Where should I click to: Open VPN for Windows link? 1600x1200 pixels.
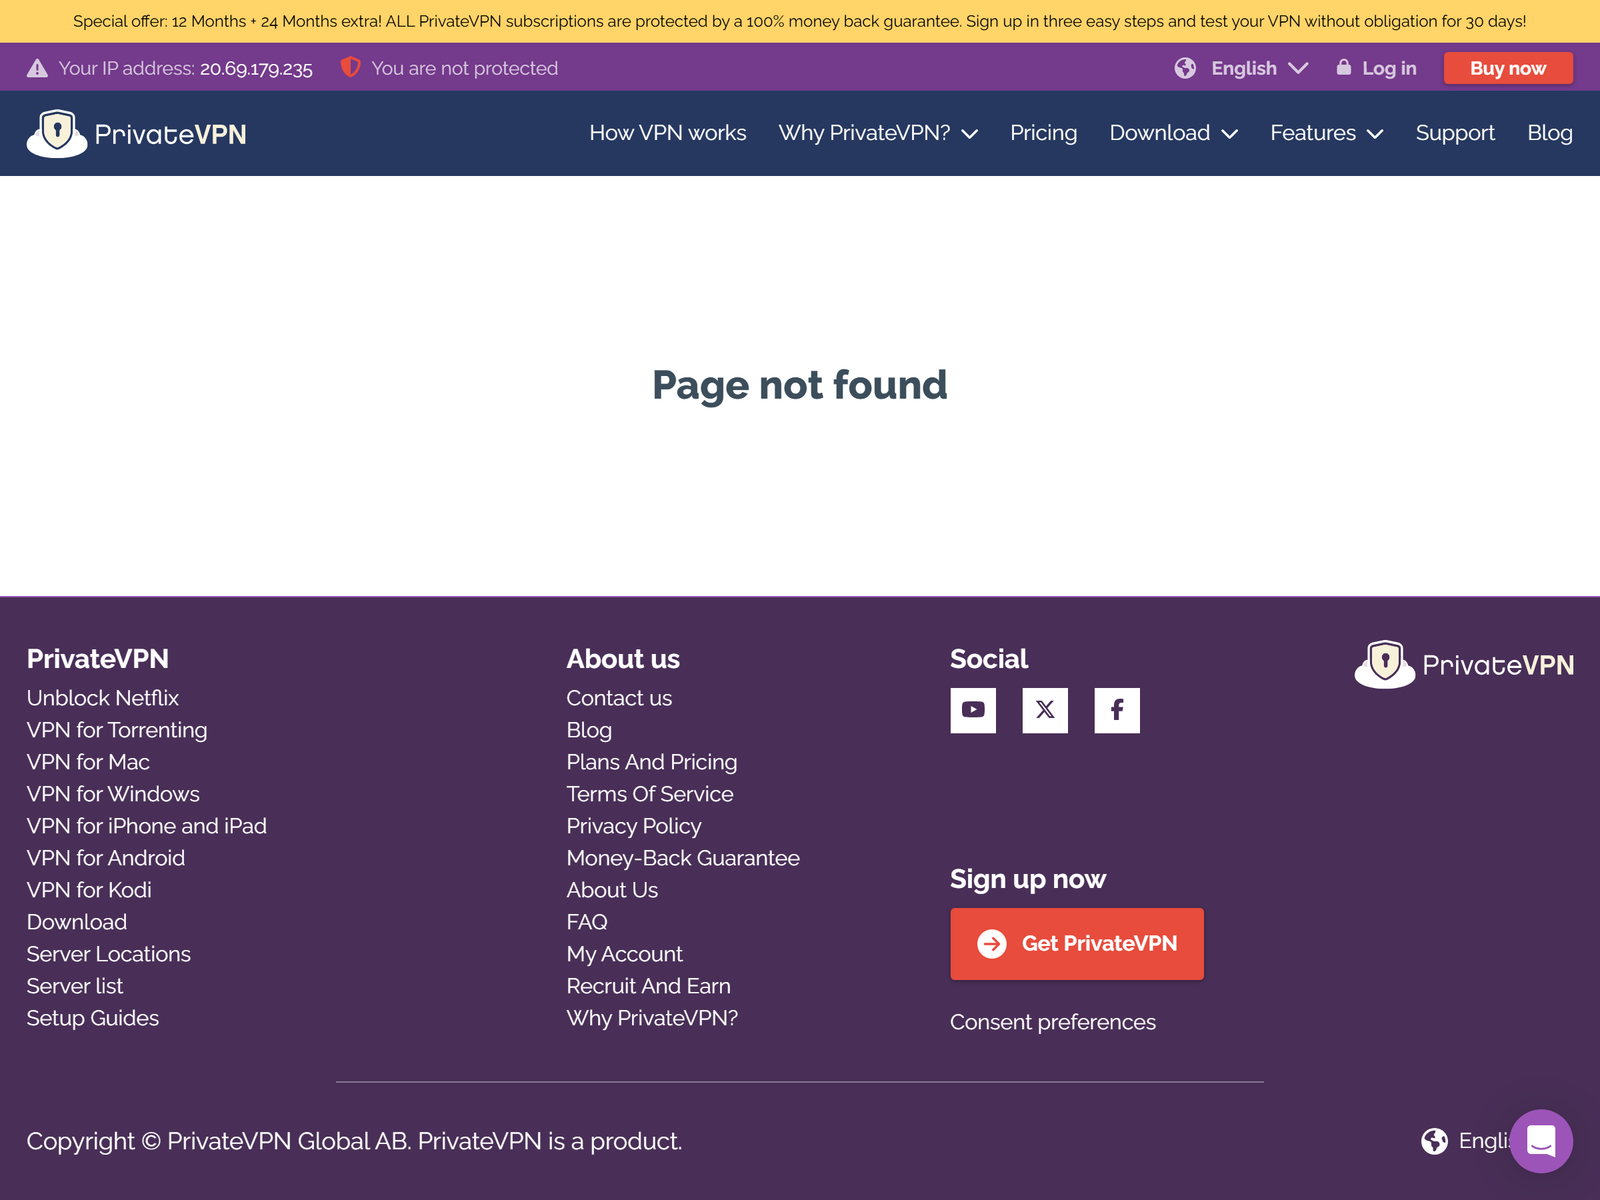point(113,794)
